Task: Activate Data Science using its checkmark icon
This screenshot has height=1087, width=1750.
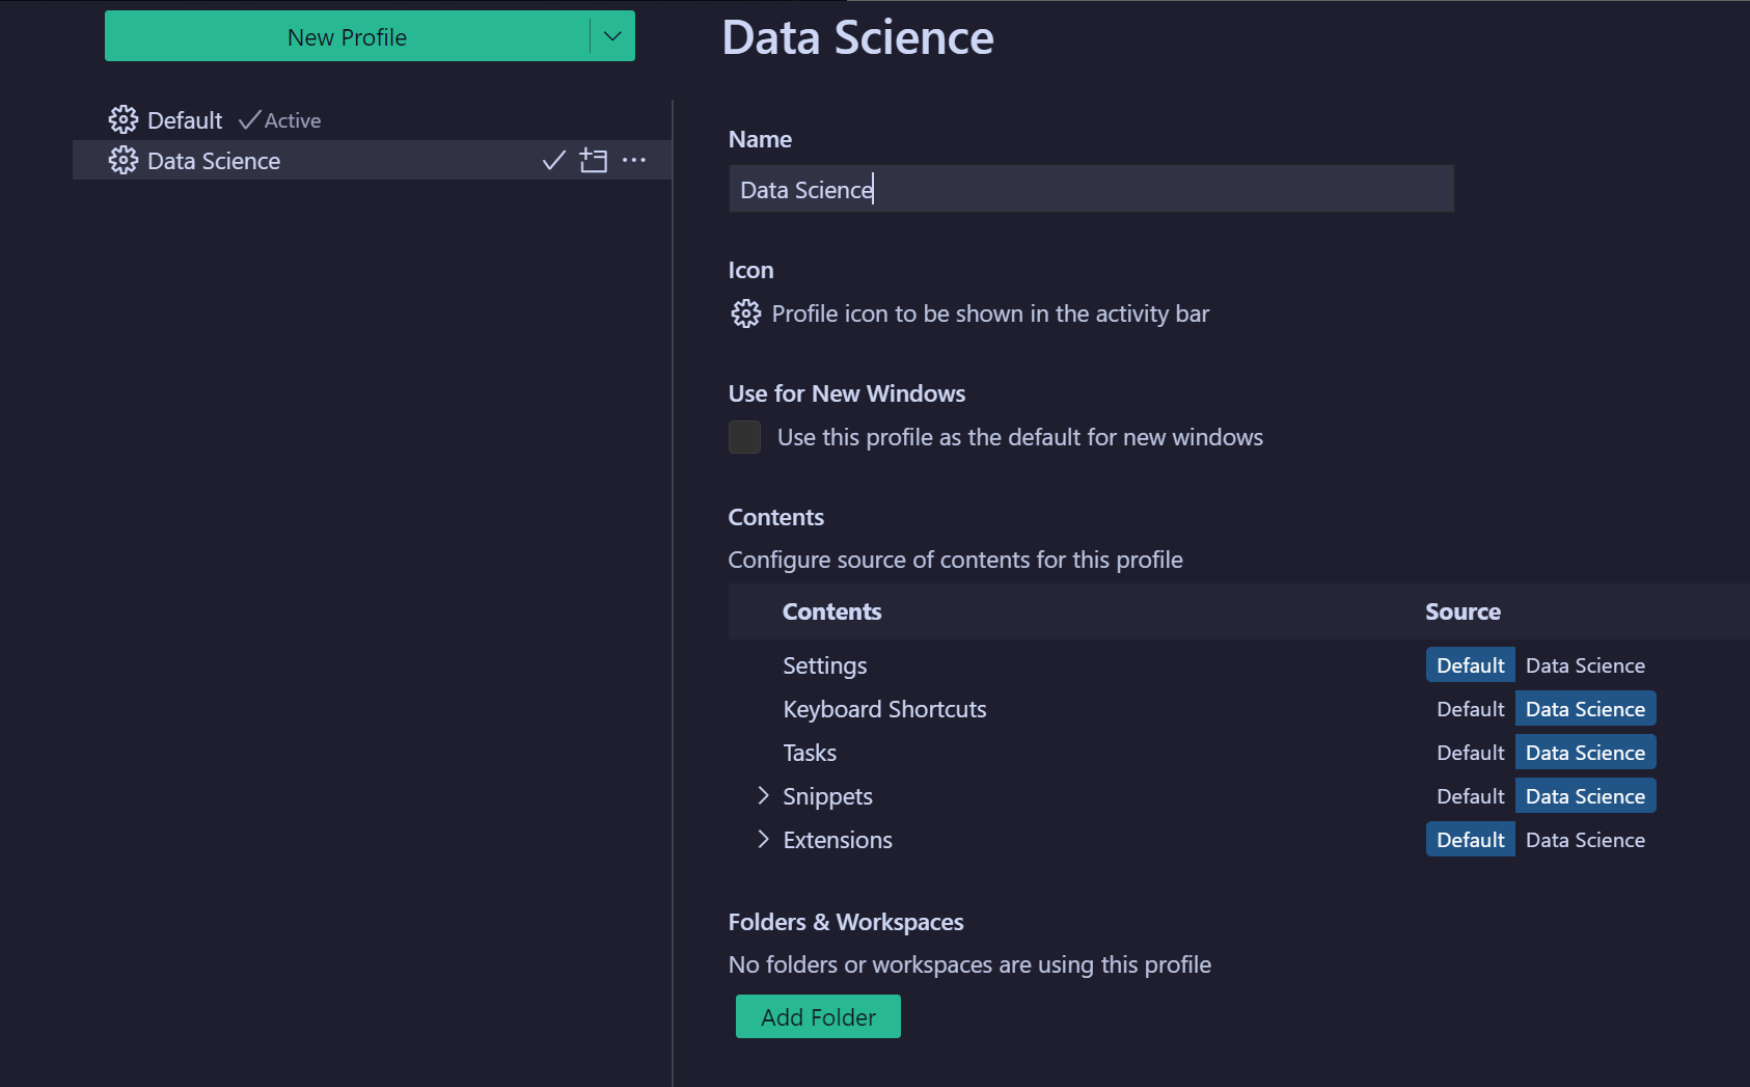Action: tap(553, 160)
